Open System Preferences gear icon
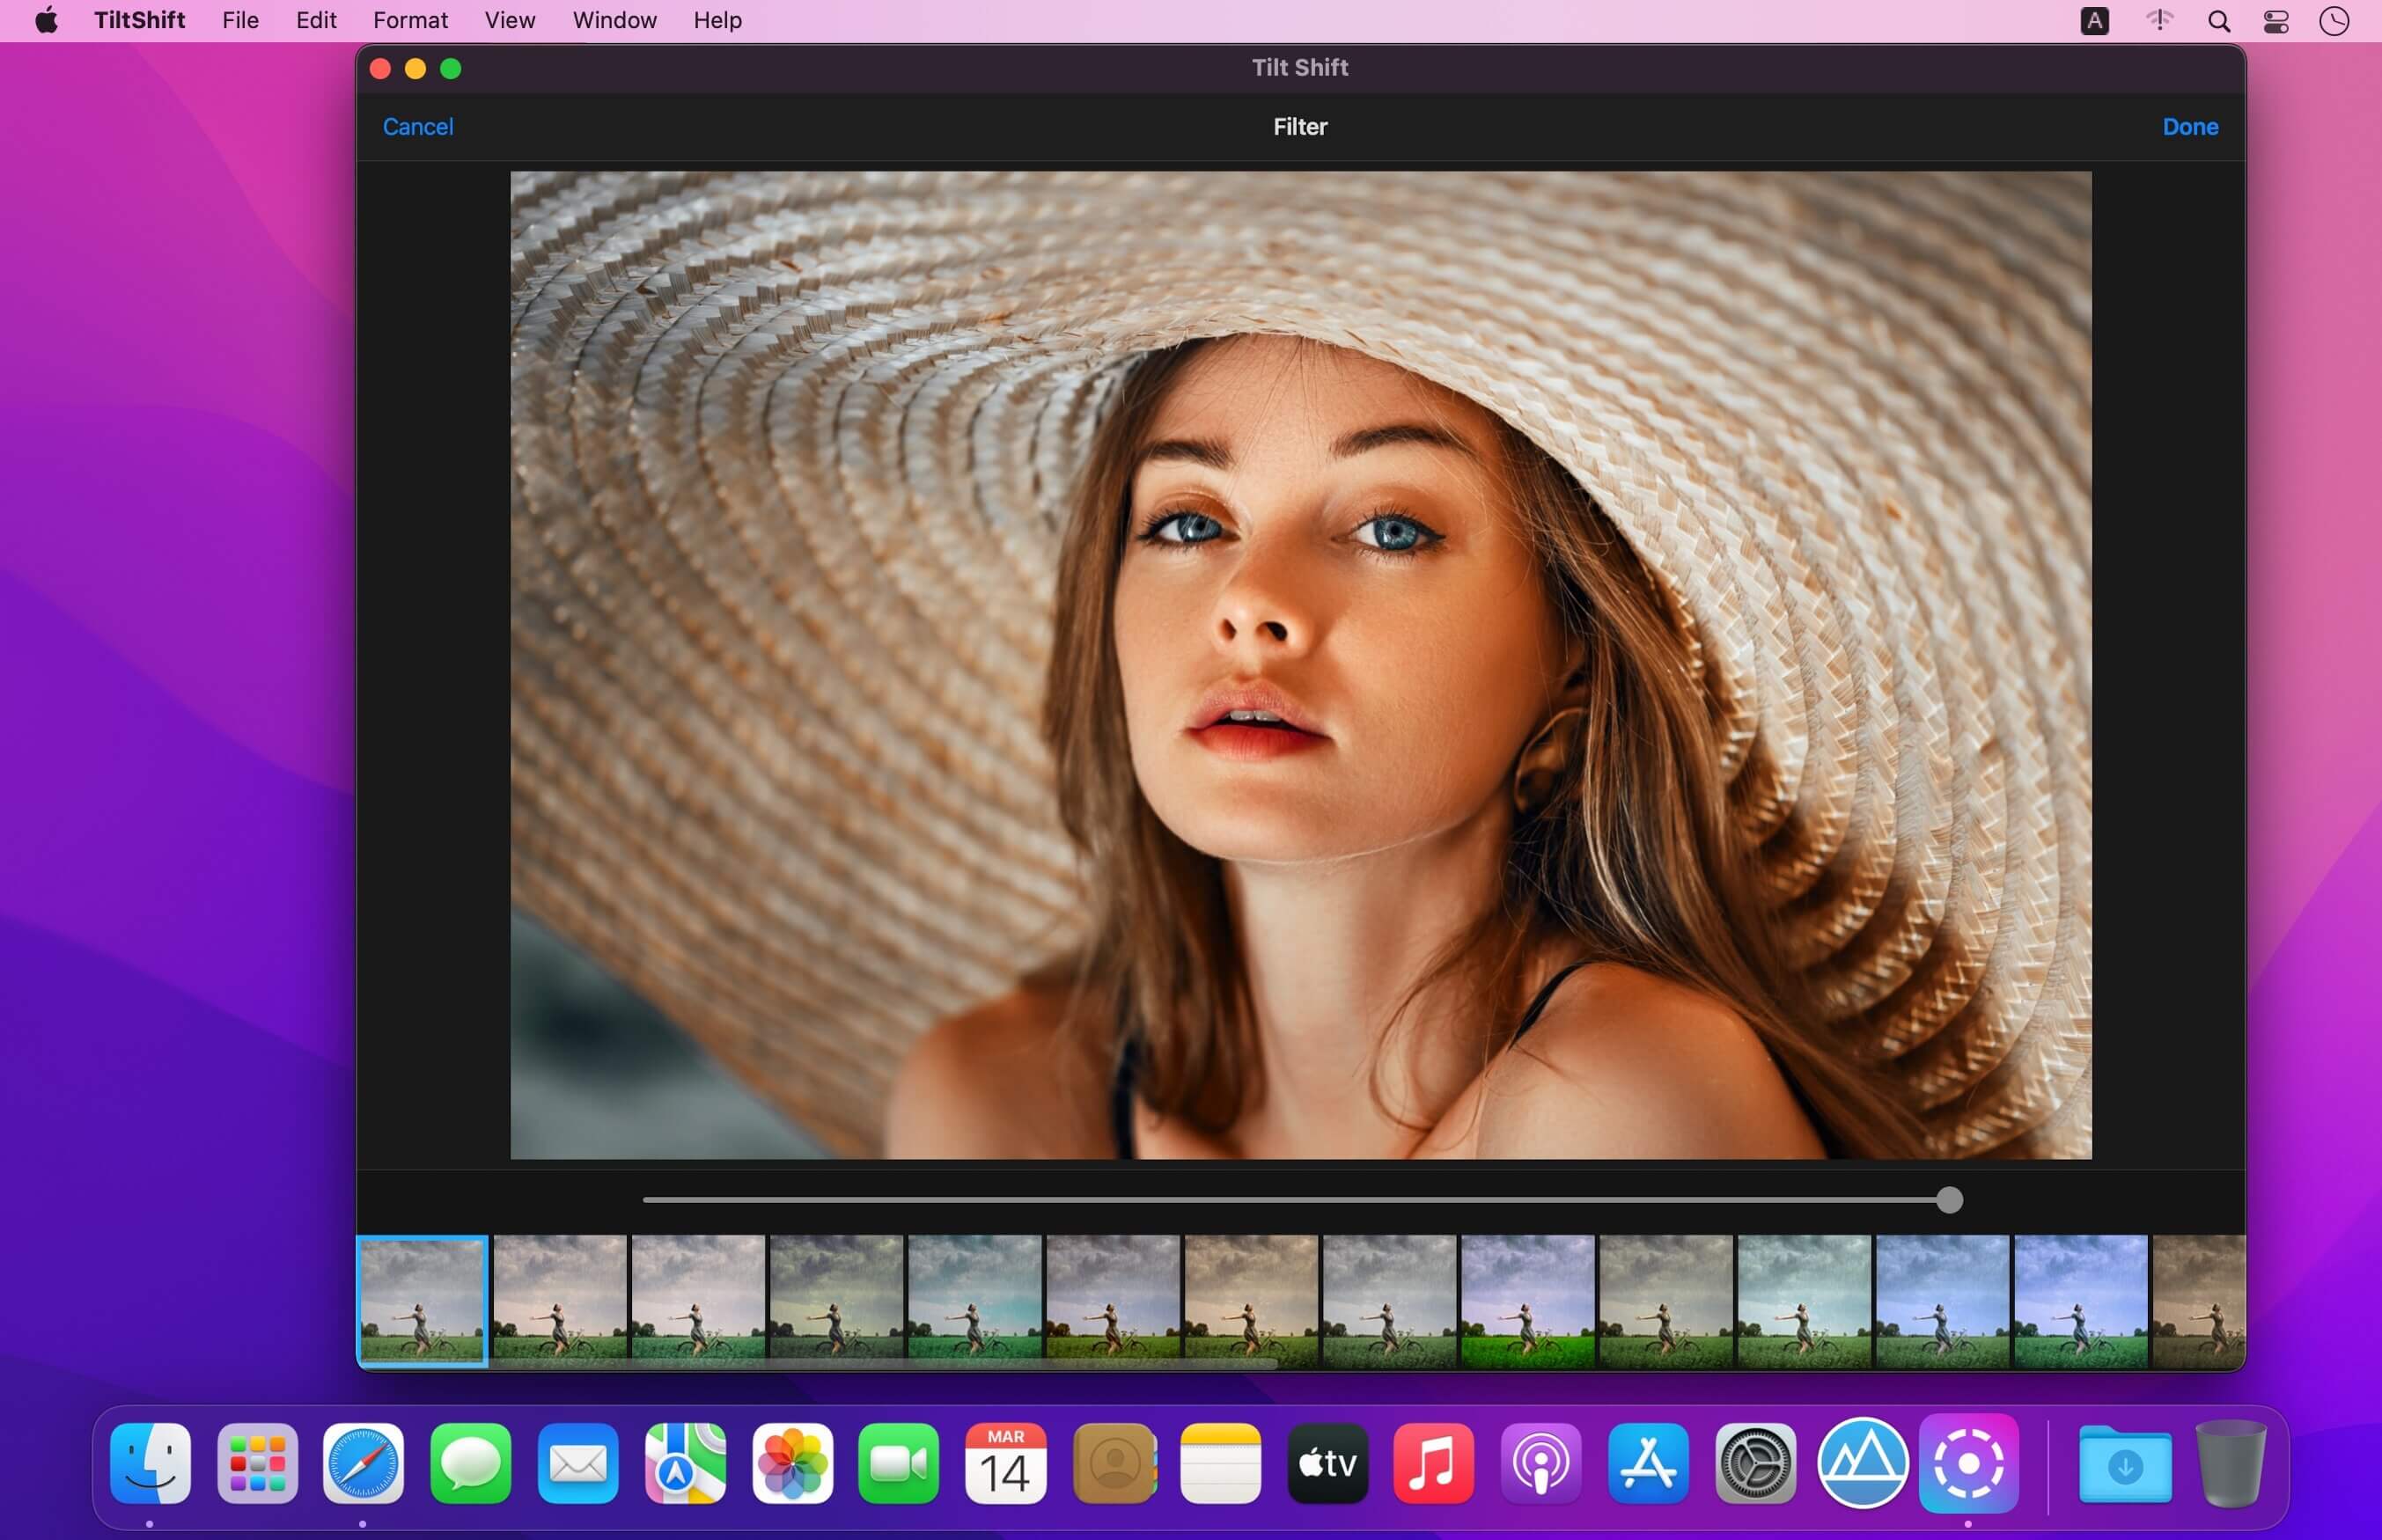This screenshot has height=1540, width=2382. tap(1755, 1463)
